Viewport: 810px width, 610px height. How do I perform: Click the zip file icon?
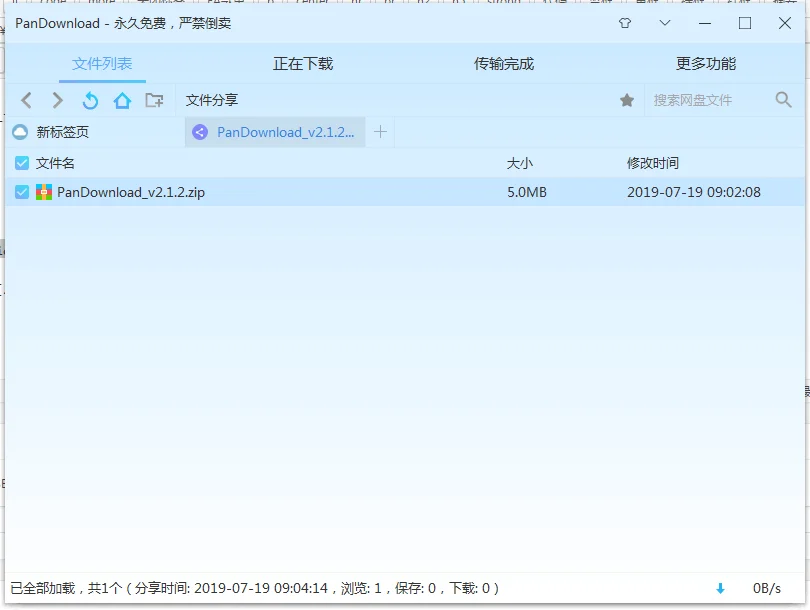coord(44,192)
